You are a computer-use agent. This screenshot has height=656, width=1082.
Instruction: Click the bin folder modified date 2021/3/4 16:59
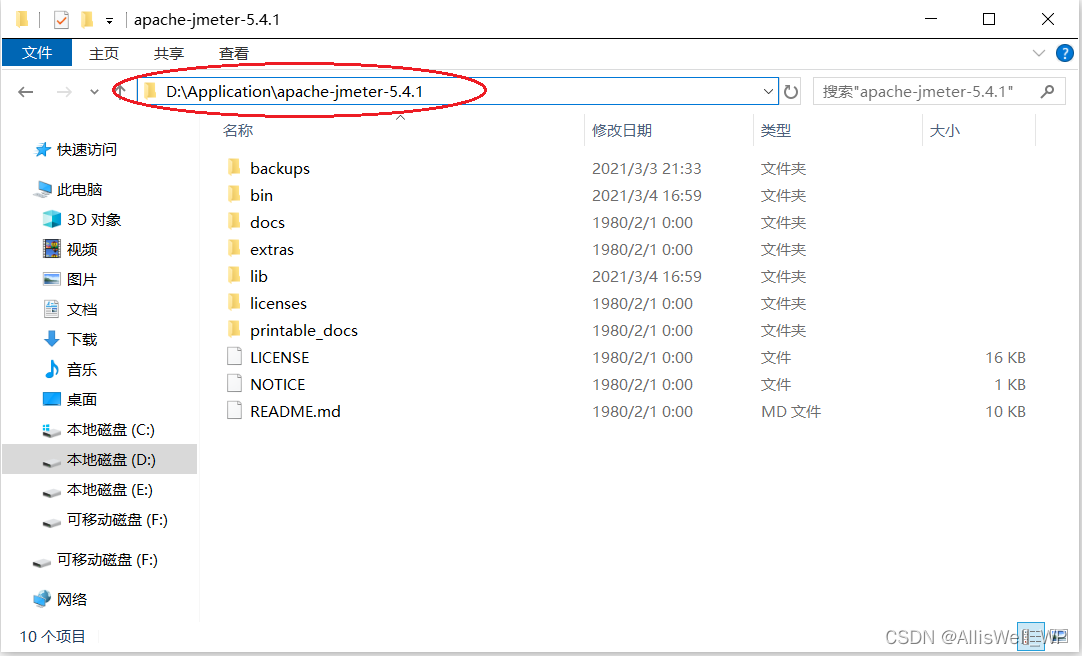coord(647,195)
